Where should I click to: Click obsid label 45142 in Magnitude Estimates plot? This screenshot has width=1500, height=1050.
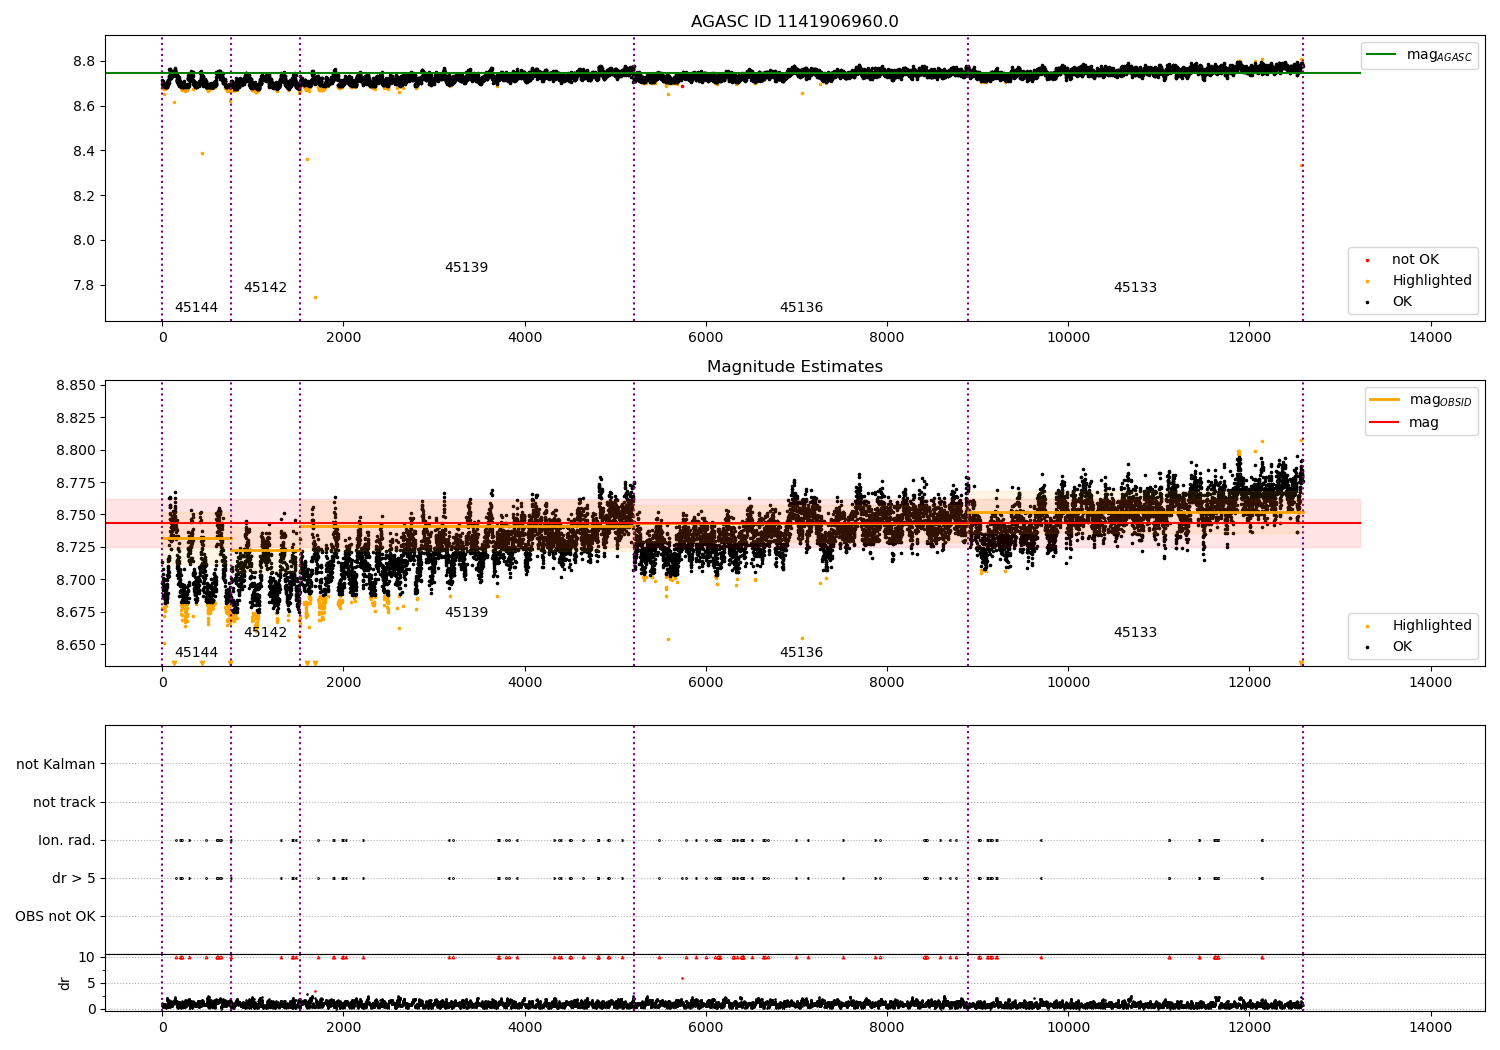pos(265,632)
